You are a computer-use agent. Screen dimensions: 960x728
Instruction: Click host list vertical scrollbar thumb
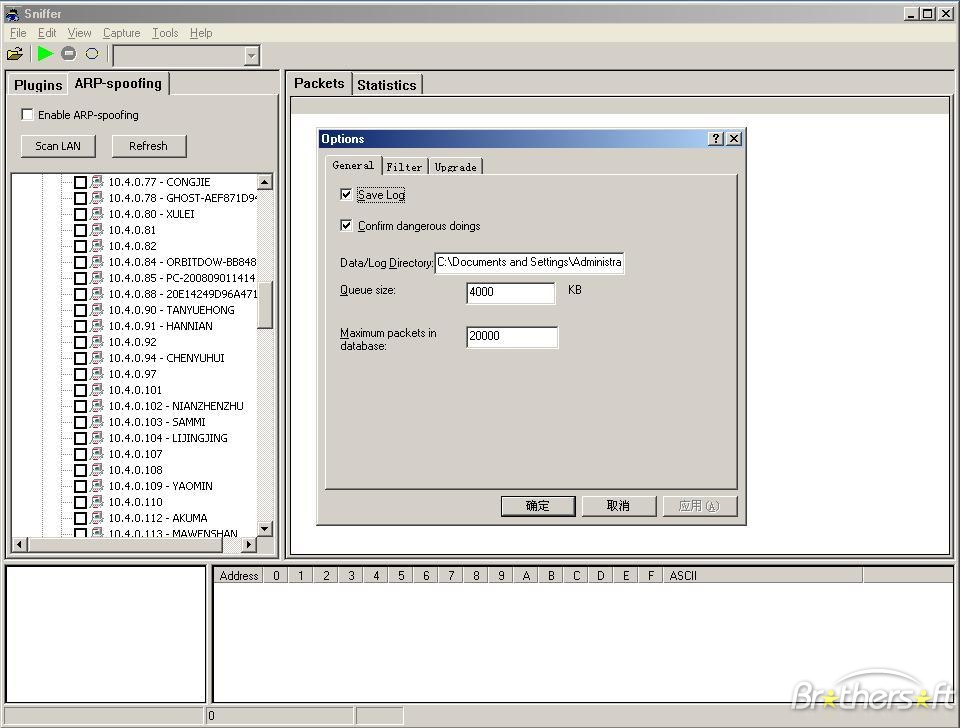[264, 306]
